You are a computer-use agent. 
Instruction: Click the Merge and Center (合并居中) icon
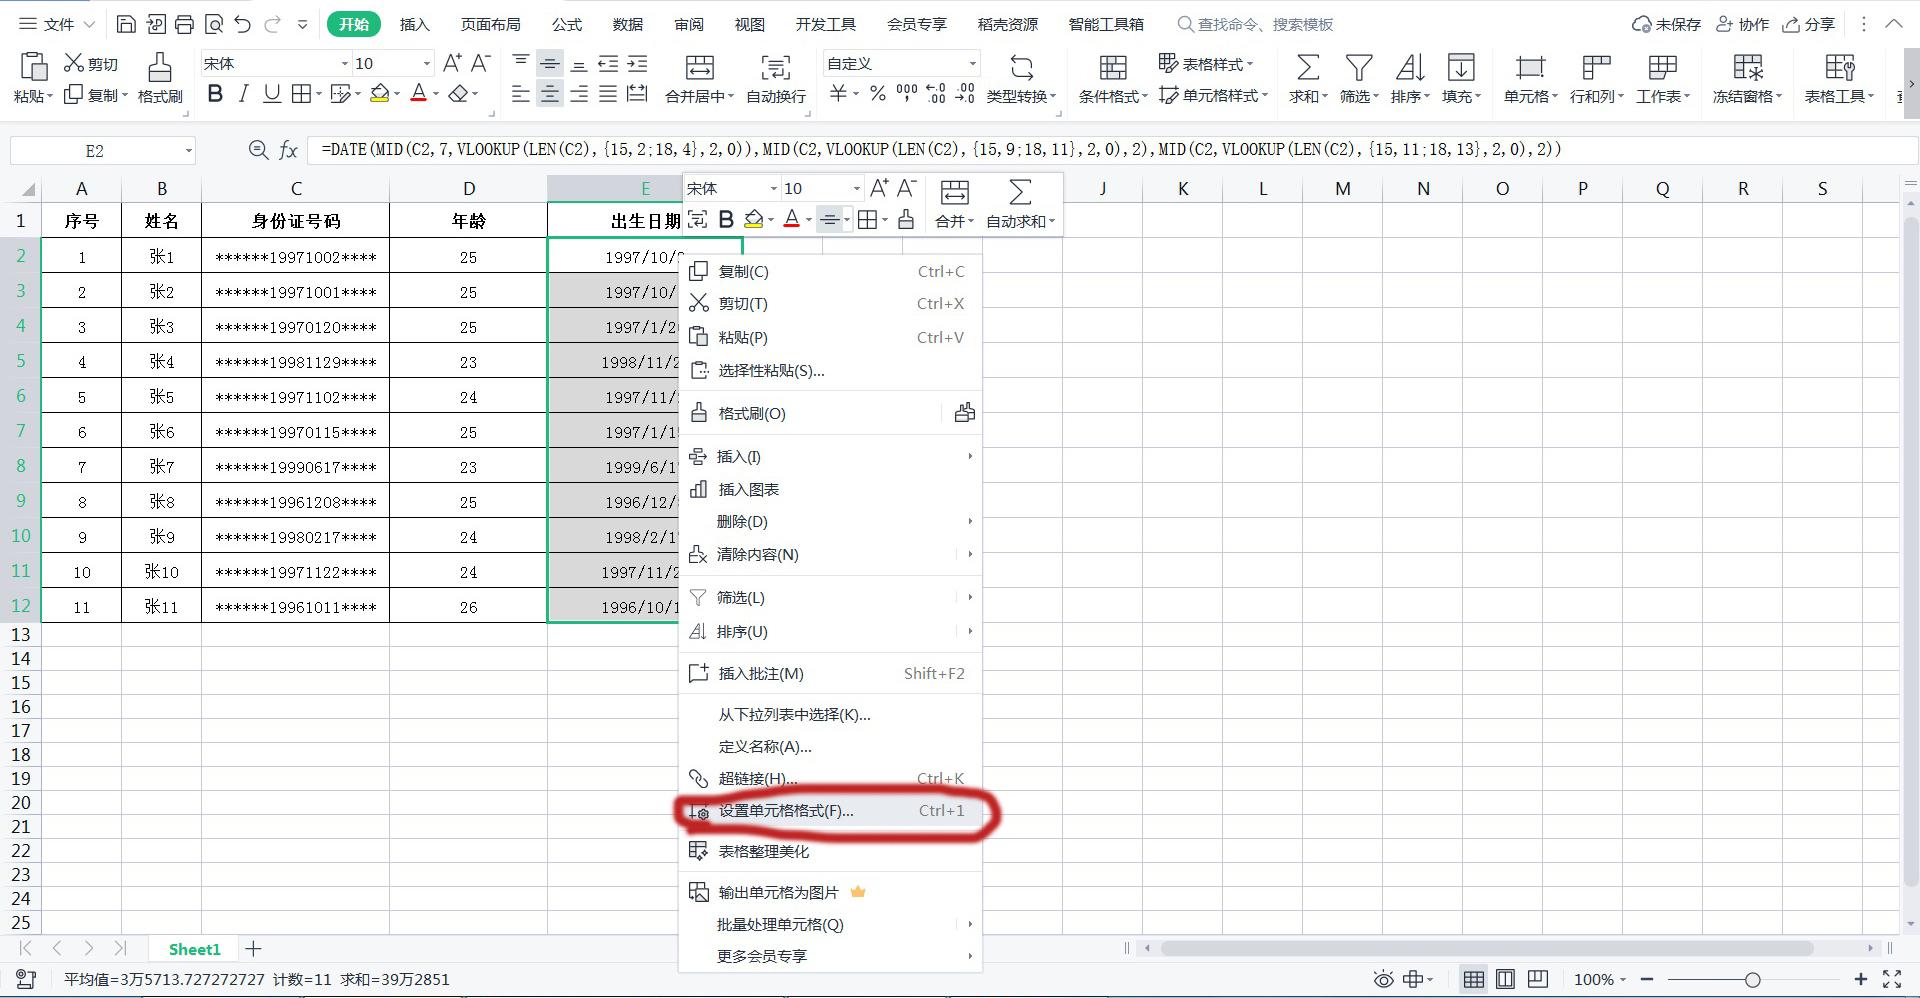699,68
